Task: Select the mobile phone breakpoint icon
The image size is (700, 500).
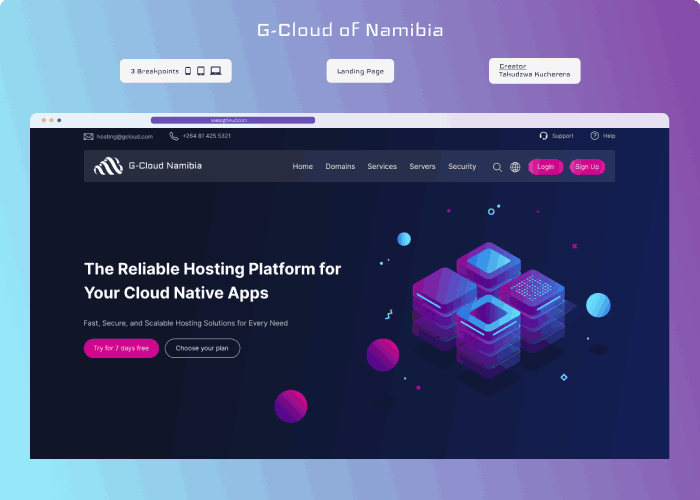Action: point(188,71)
